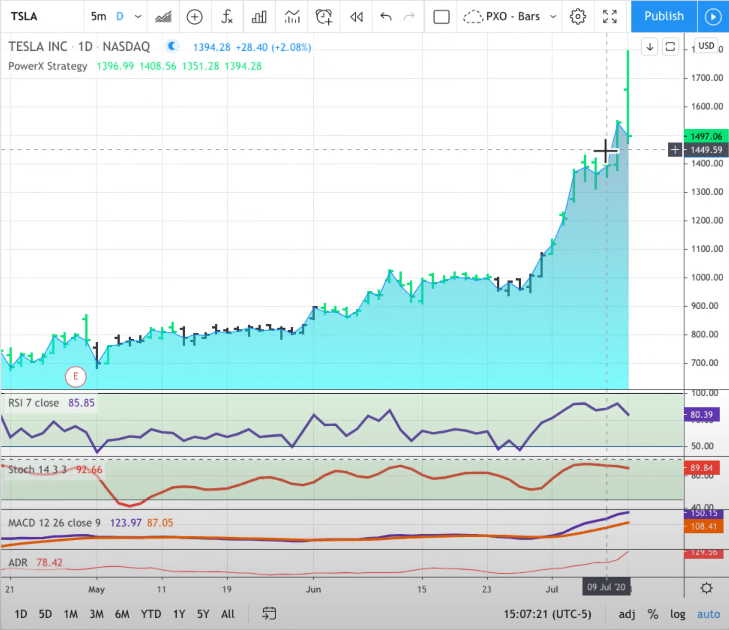Click the MACD 12 26 close 9 label
The width and height of the screenshot is (729, 630).
click(x=54, y=523)
